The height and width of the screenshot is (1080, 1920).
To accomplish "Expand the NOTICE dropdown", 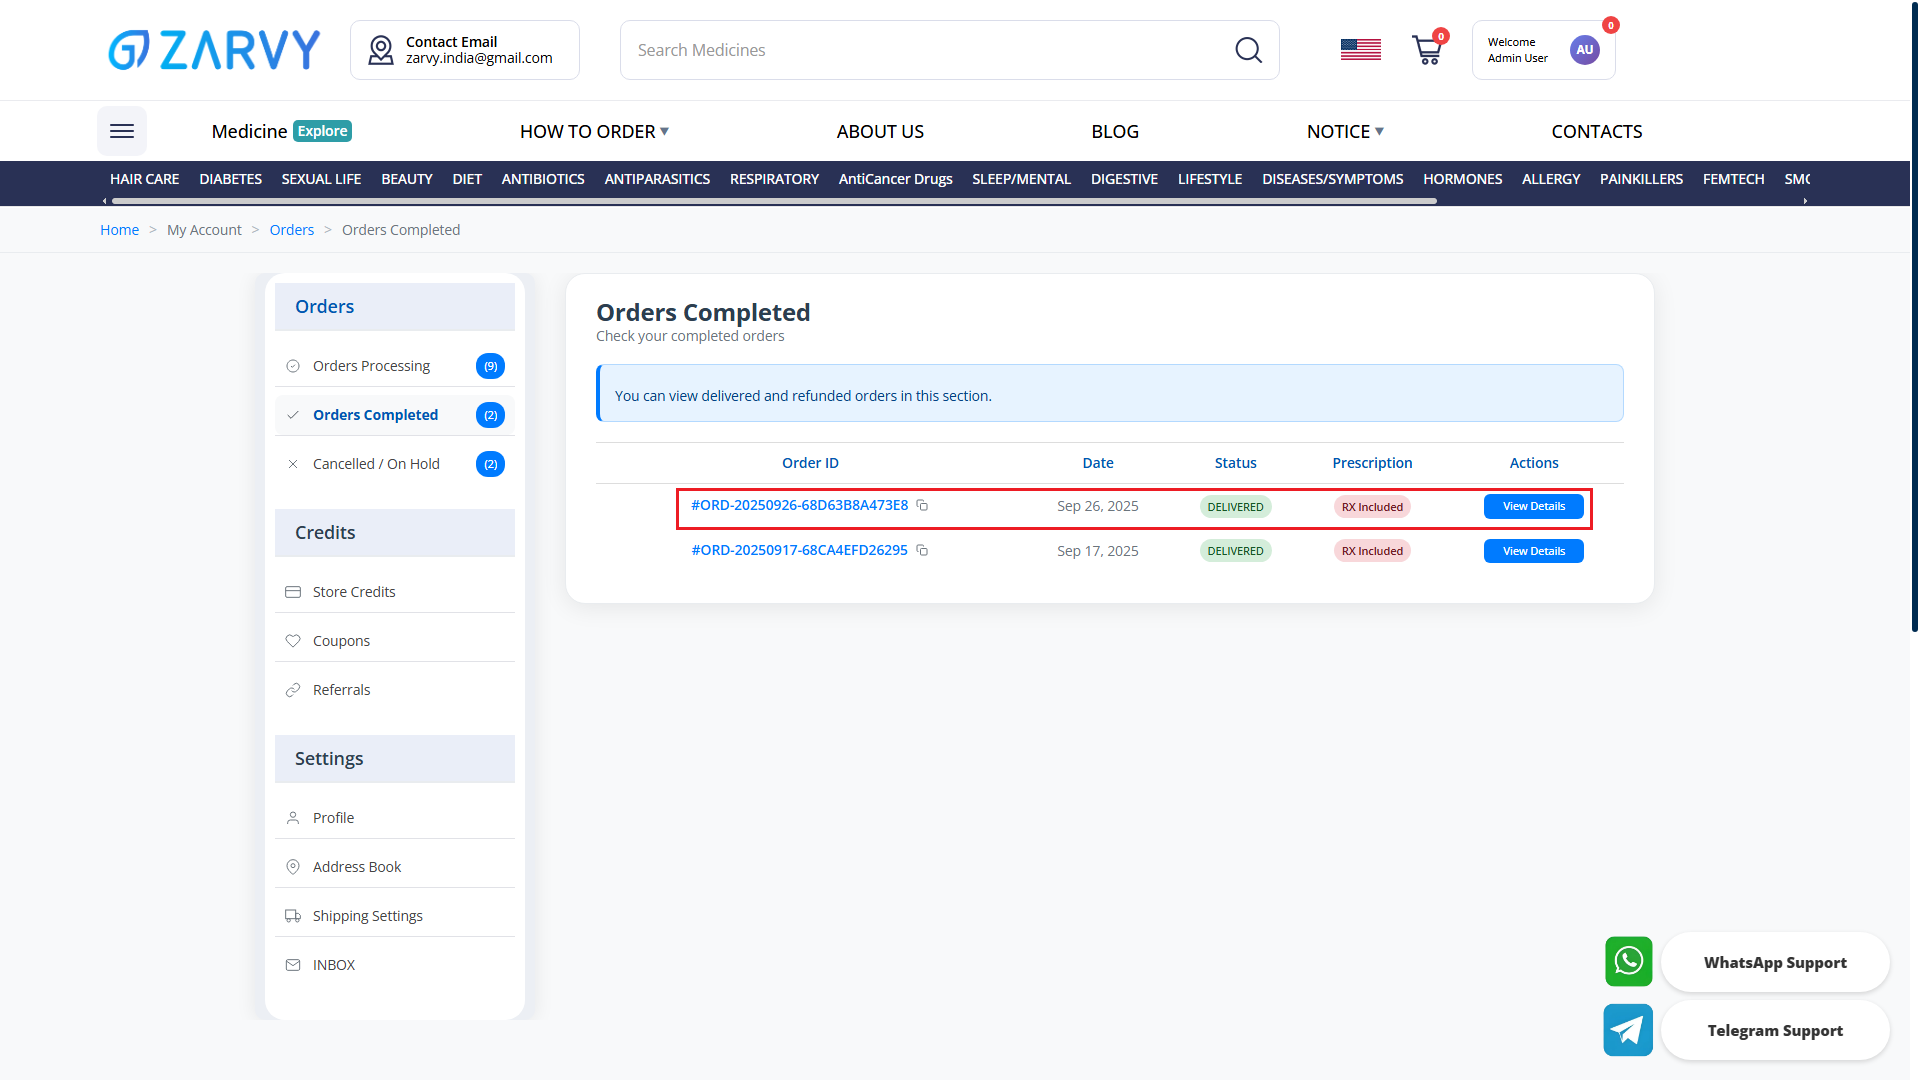I will (x=1345, y=132).
